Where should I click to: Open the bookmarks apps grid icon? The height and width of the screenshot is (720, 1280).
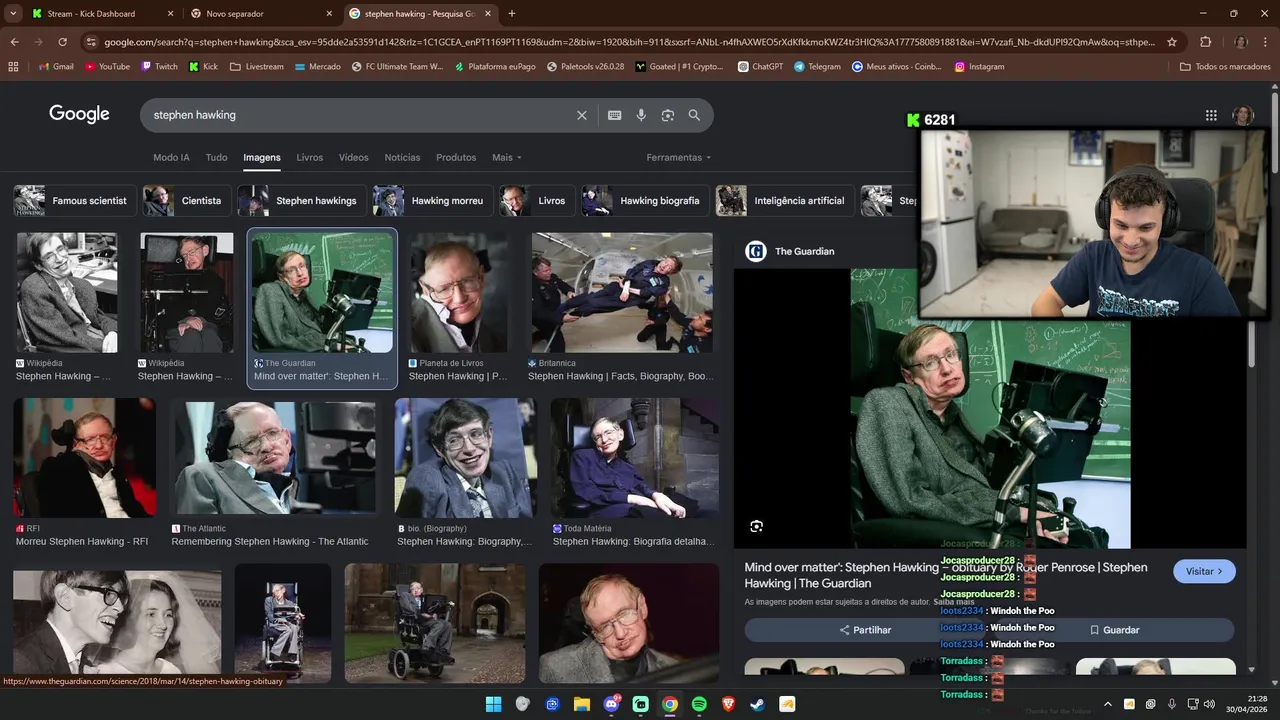pos(13,66)
